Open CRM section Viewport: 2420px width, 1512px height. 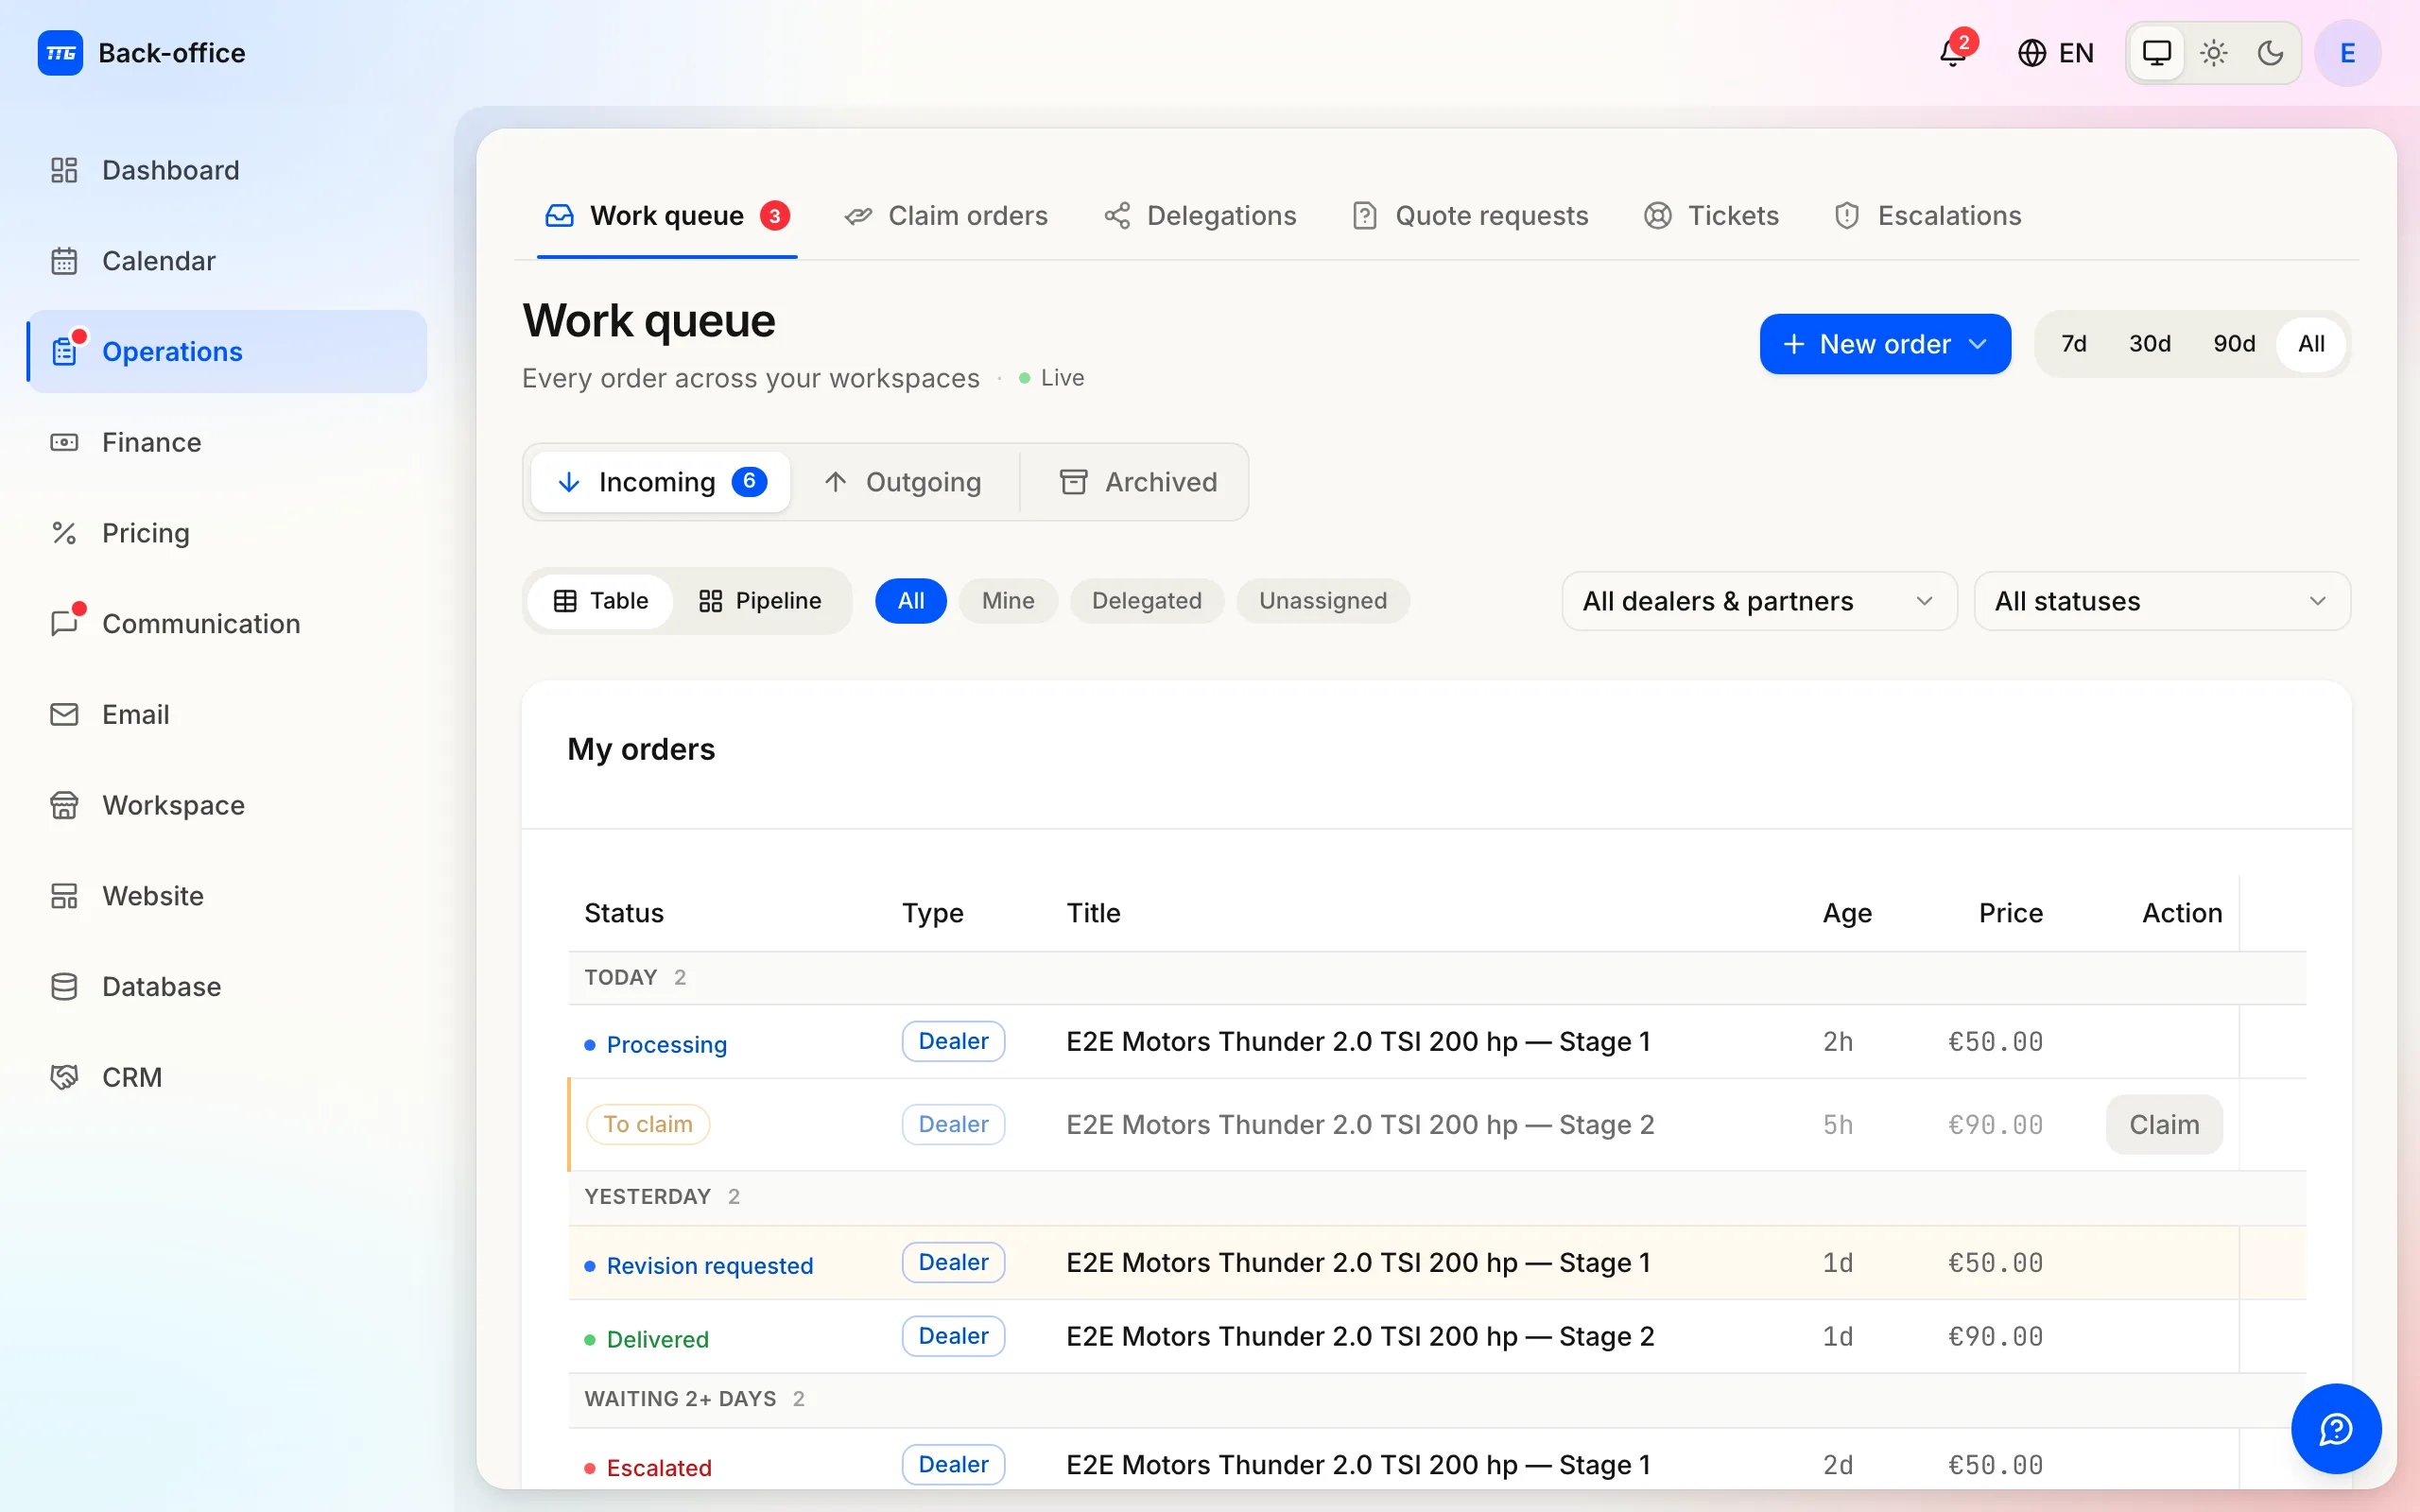click(x=227, y=1077)
